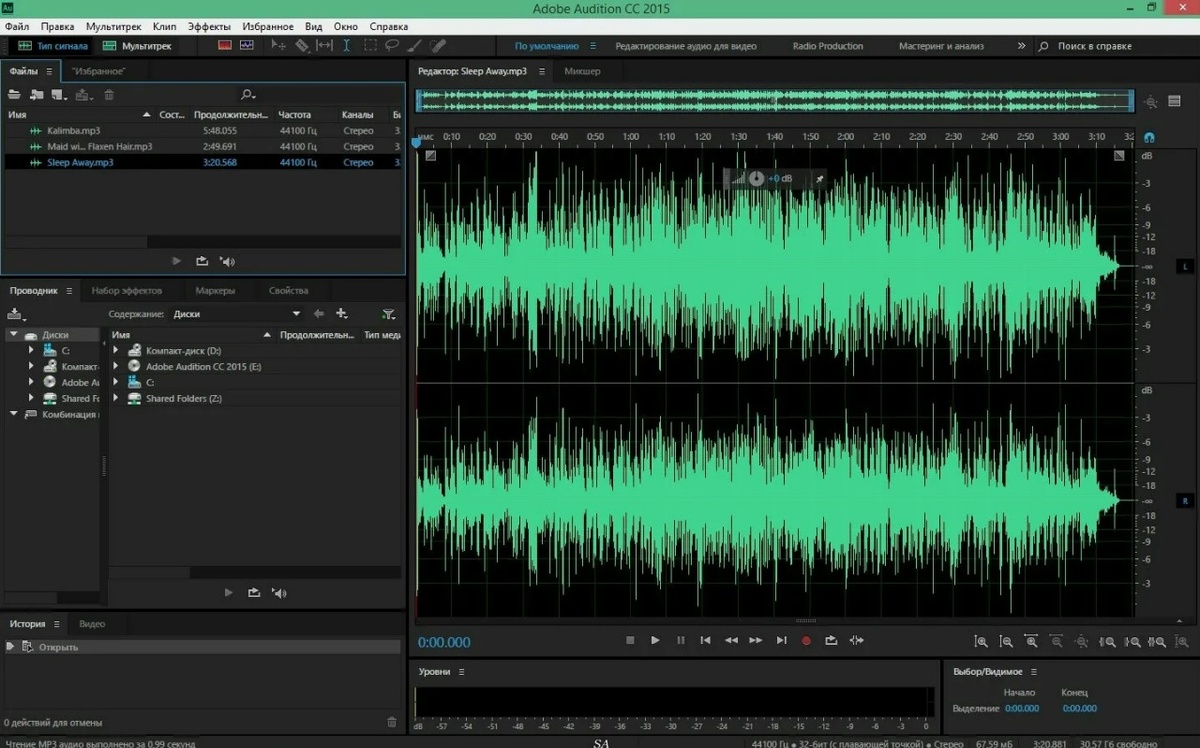Click Rewind transport button

(x=731, y=640)
